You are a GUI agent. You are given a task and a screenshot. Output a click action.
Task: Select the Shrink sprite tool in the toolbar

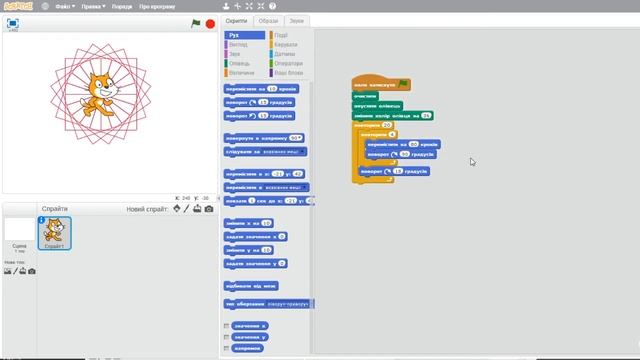point(261,6)
